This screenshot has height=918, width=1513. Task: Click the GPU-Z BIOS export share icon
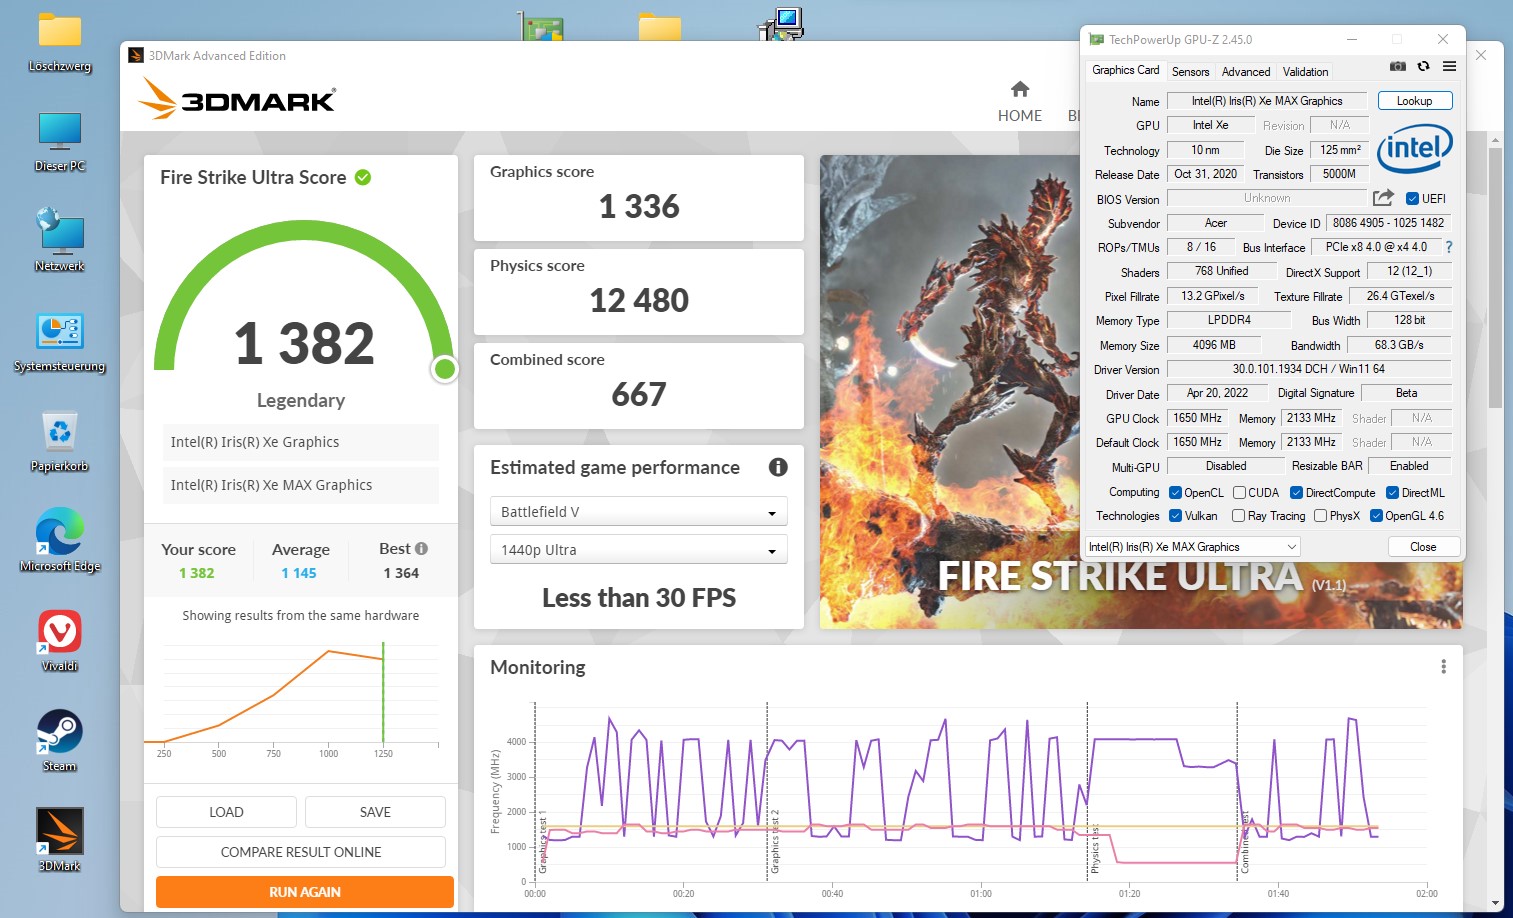[x=1383, y=198]
